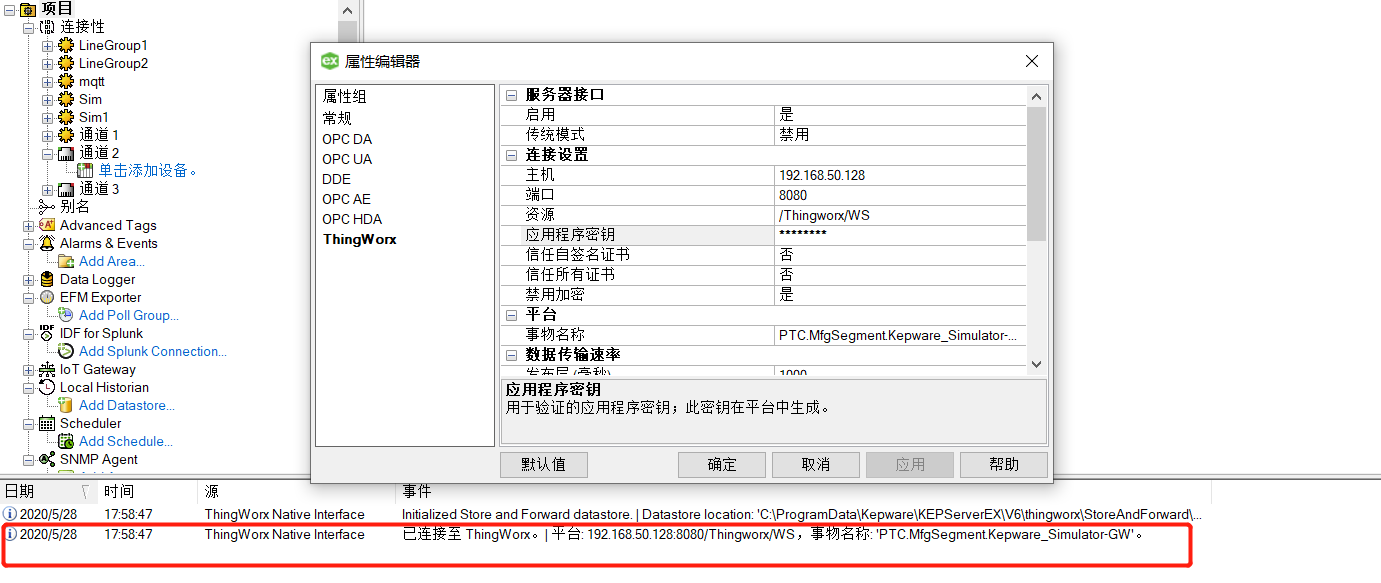Click the SNMP Agent icon
Image resolution: width=1381 pixels, height=583 pixels.
47,460
